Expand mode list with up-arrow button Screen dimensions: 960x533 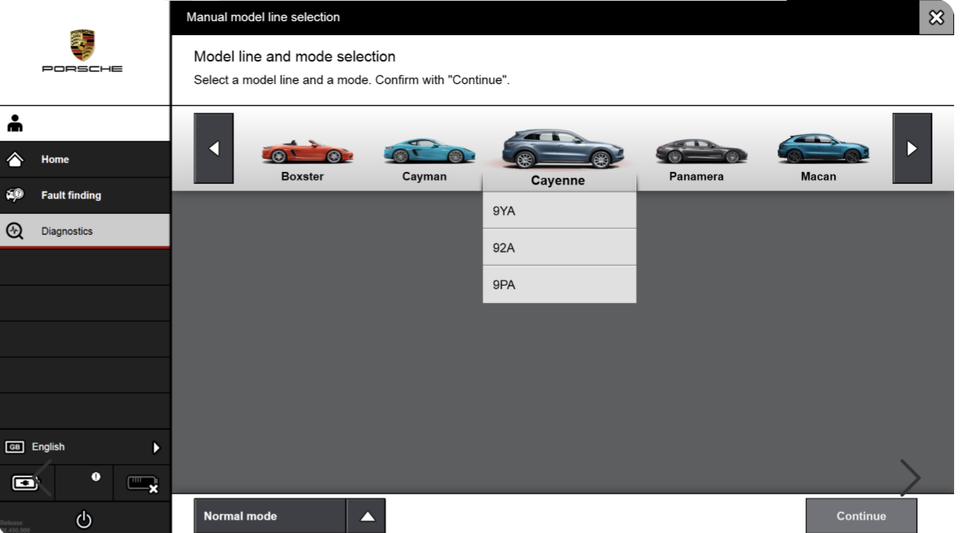(x=367, y=516)
